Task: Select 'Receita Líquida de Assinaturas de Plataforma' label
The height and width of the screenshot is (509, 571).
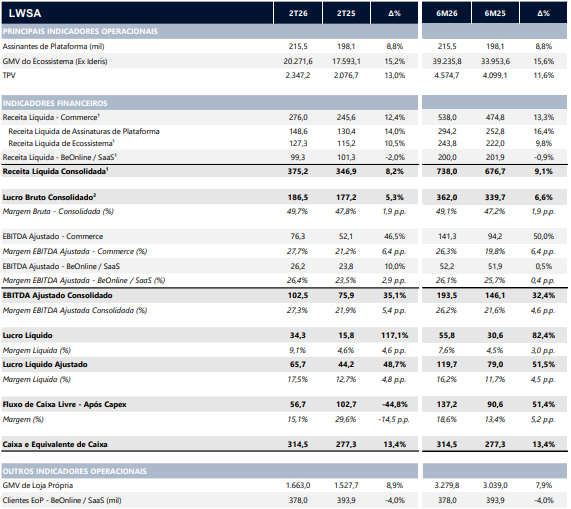Action: pos(84,131)
